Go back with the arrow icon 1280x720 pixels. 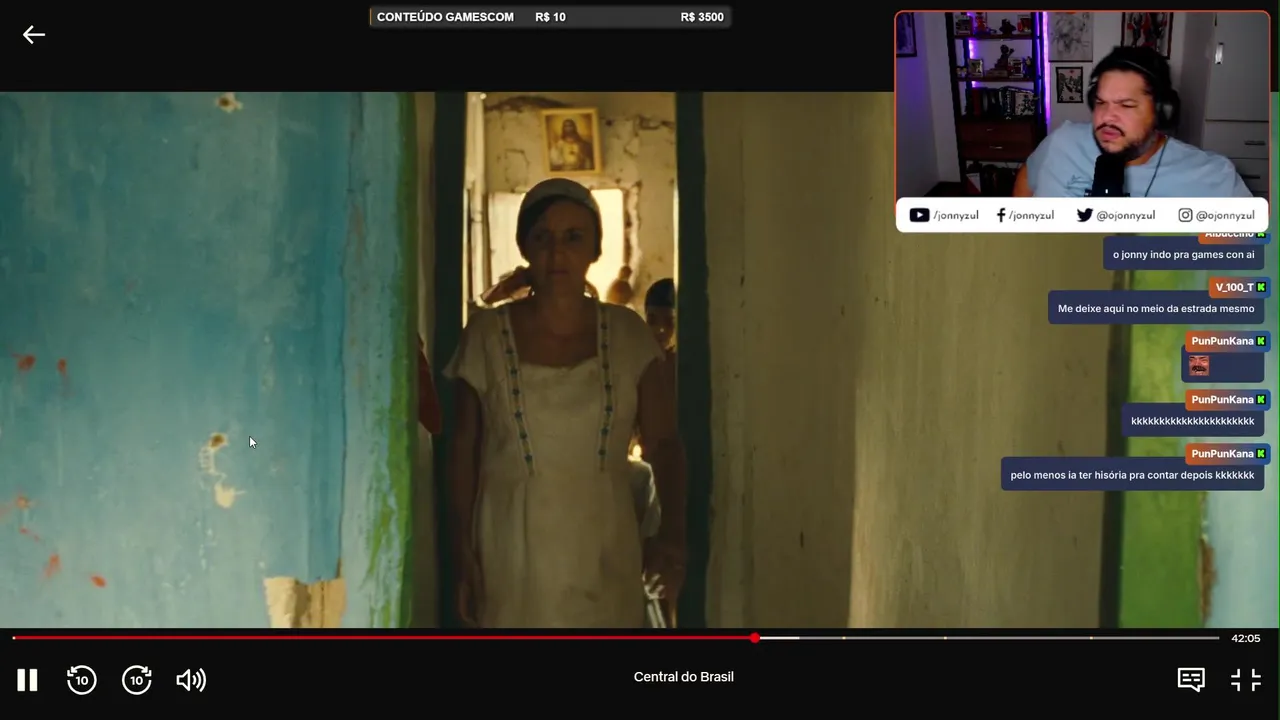point(34,35)
